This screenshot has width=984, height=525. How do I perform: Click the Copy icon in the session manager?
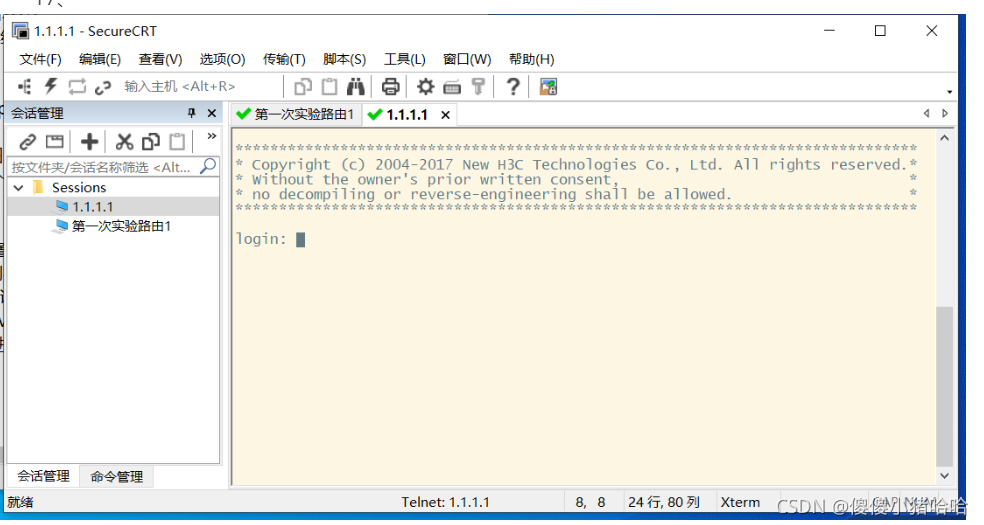pyautogui.click(x=151, y=142)
